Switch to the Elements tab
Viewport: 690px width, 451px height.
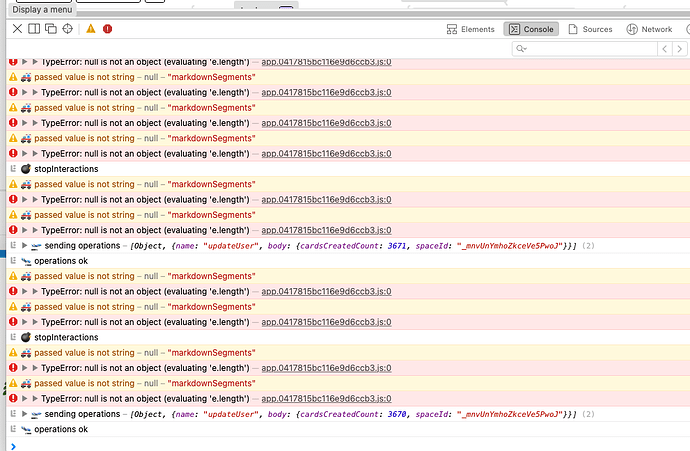(x=470, y=29)
